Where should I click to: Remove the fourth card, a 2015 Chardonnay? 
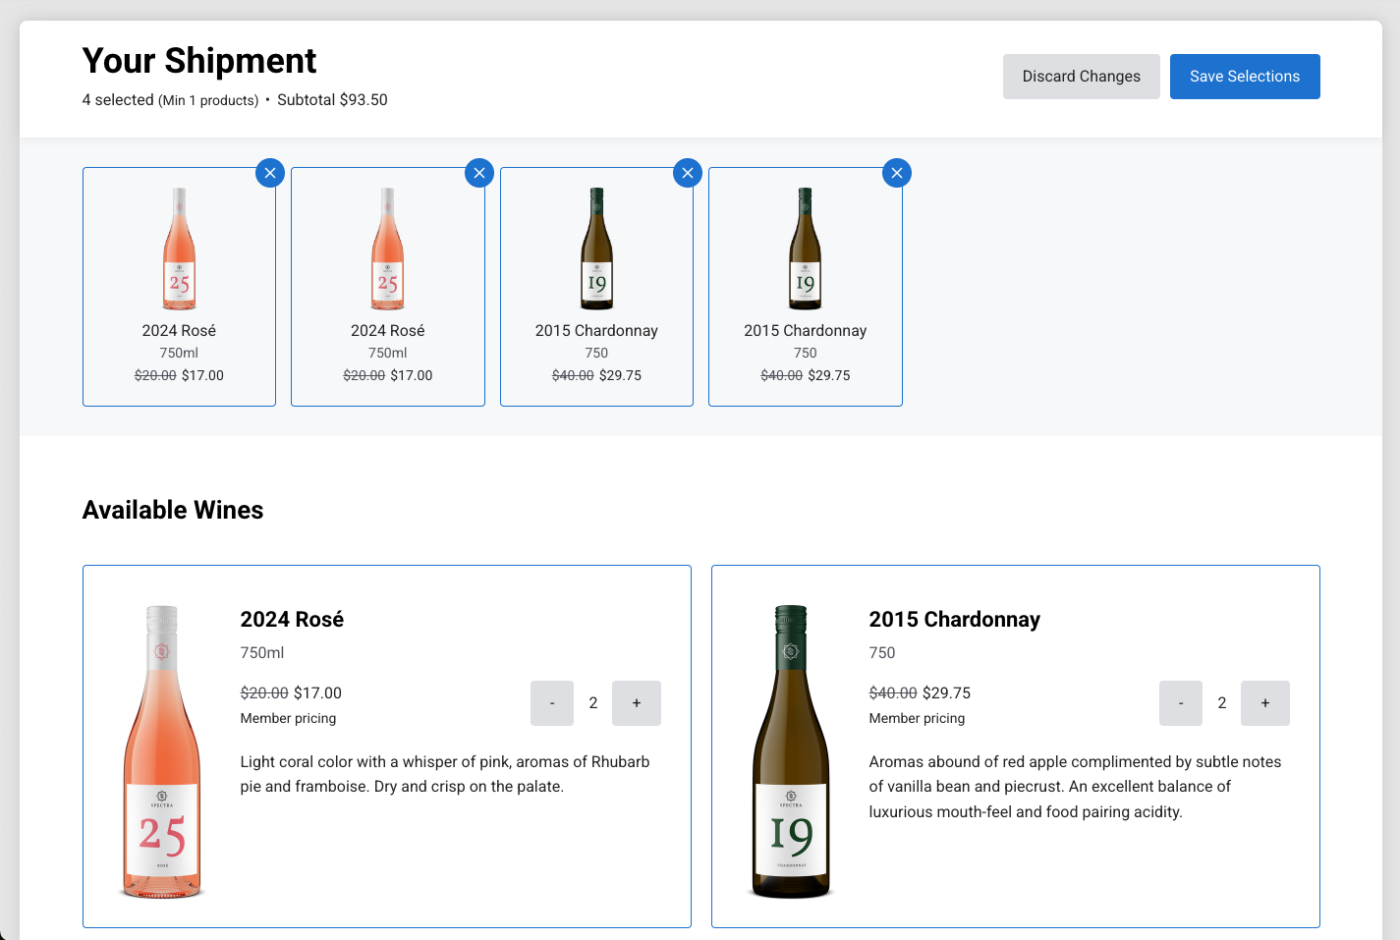coord(897,173)
